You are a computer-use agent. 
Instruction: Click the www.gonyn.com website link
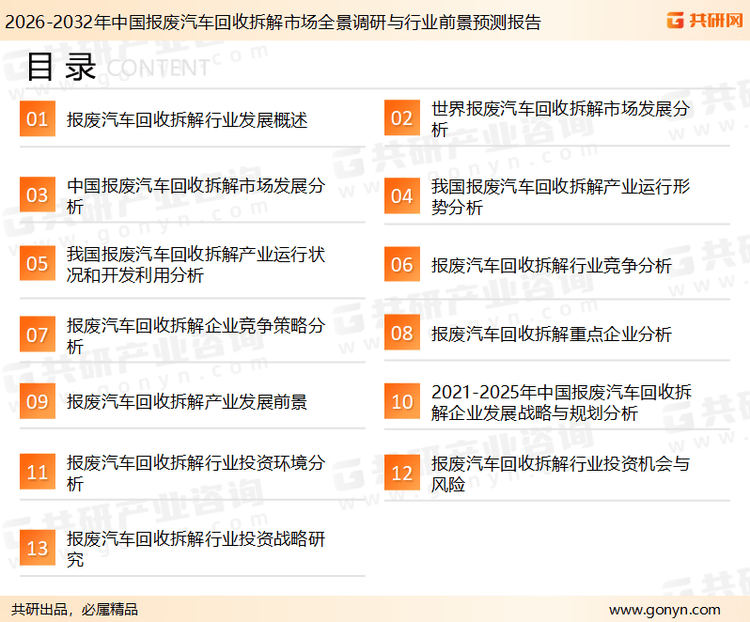(664, 609)
